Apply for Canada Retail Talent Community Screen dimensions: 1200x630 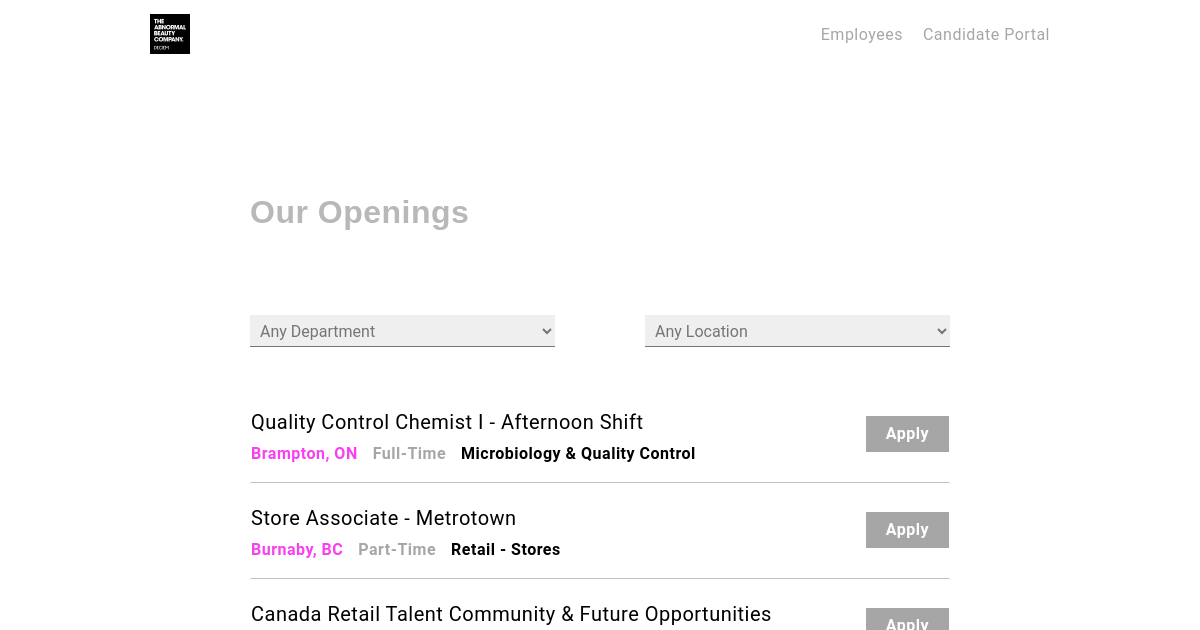[x=907, y=620]
